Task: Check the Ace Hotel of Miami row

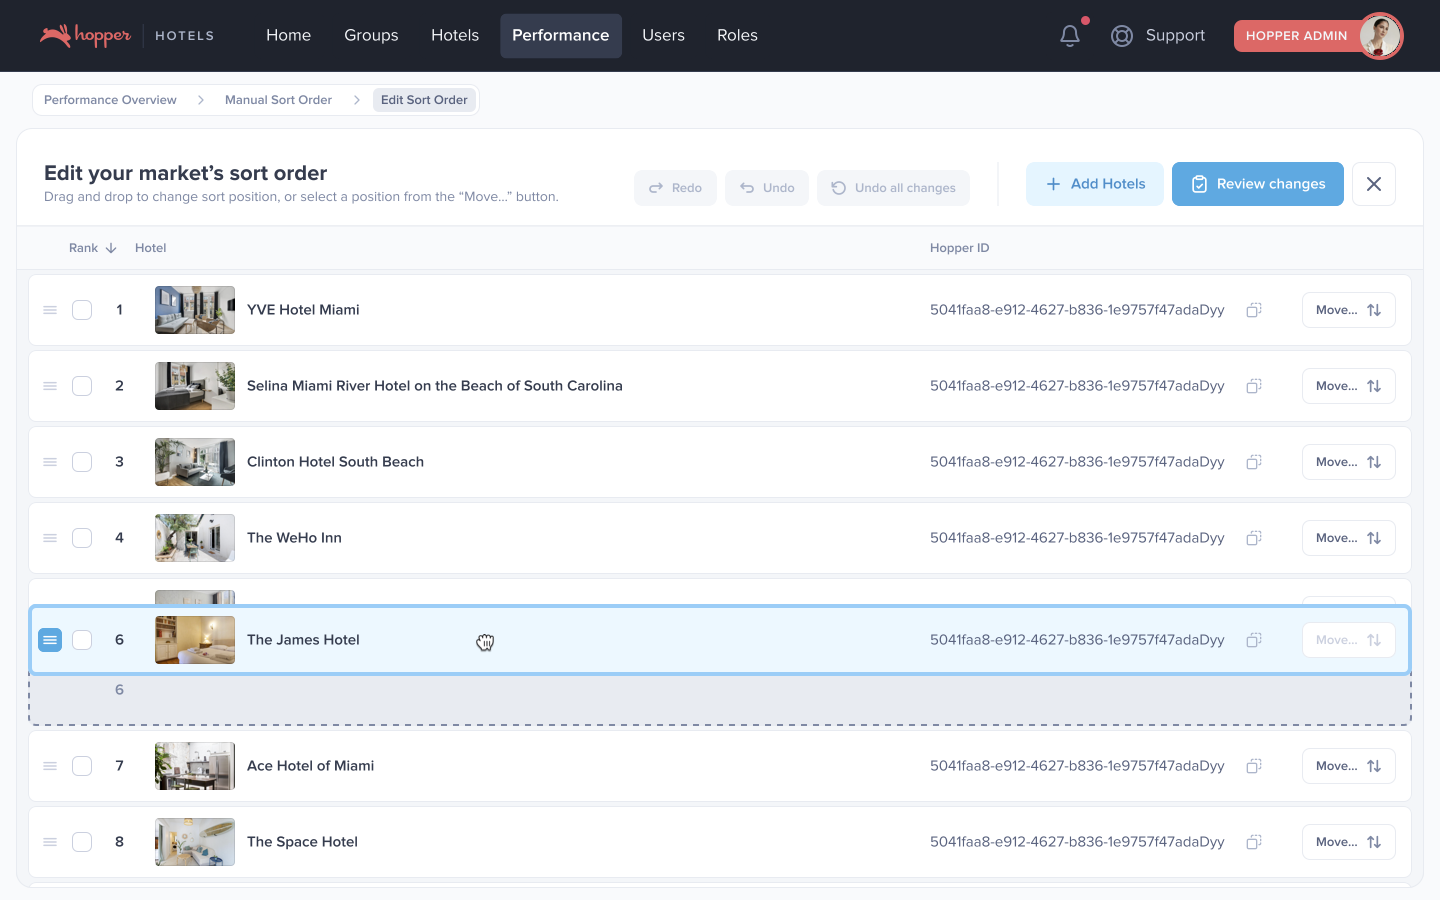Action: click(82, 766)
